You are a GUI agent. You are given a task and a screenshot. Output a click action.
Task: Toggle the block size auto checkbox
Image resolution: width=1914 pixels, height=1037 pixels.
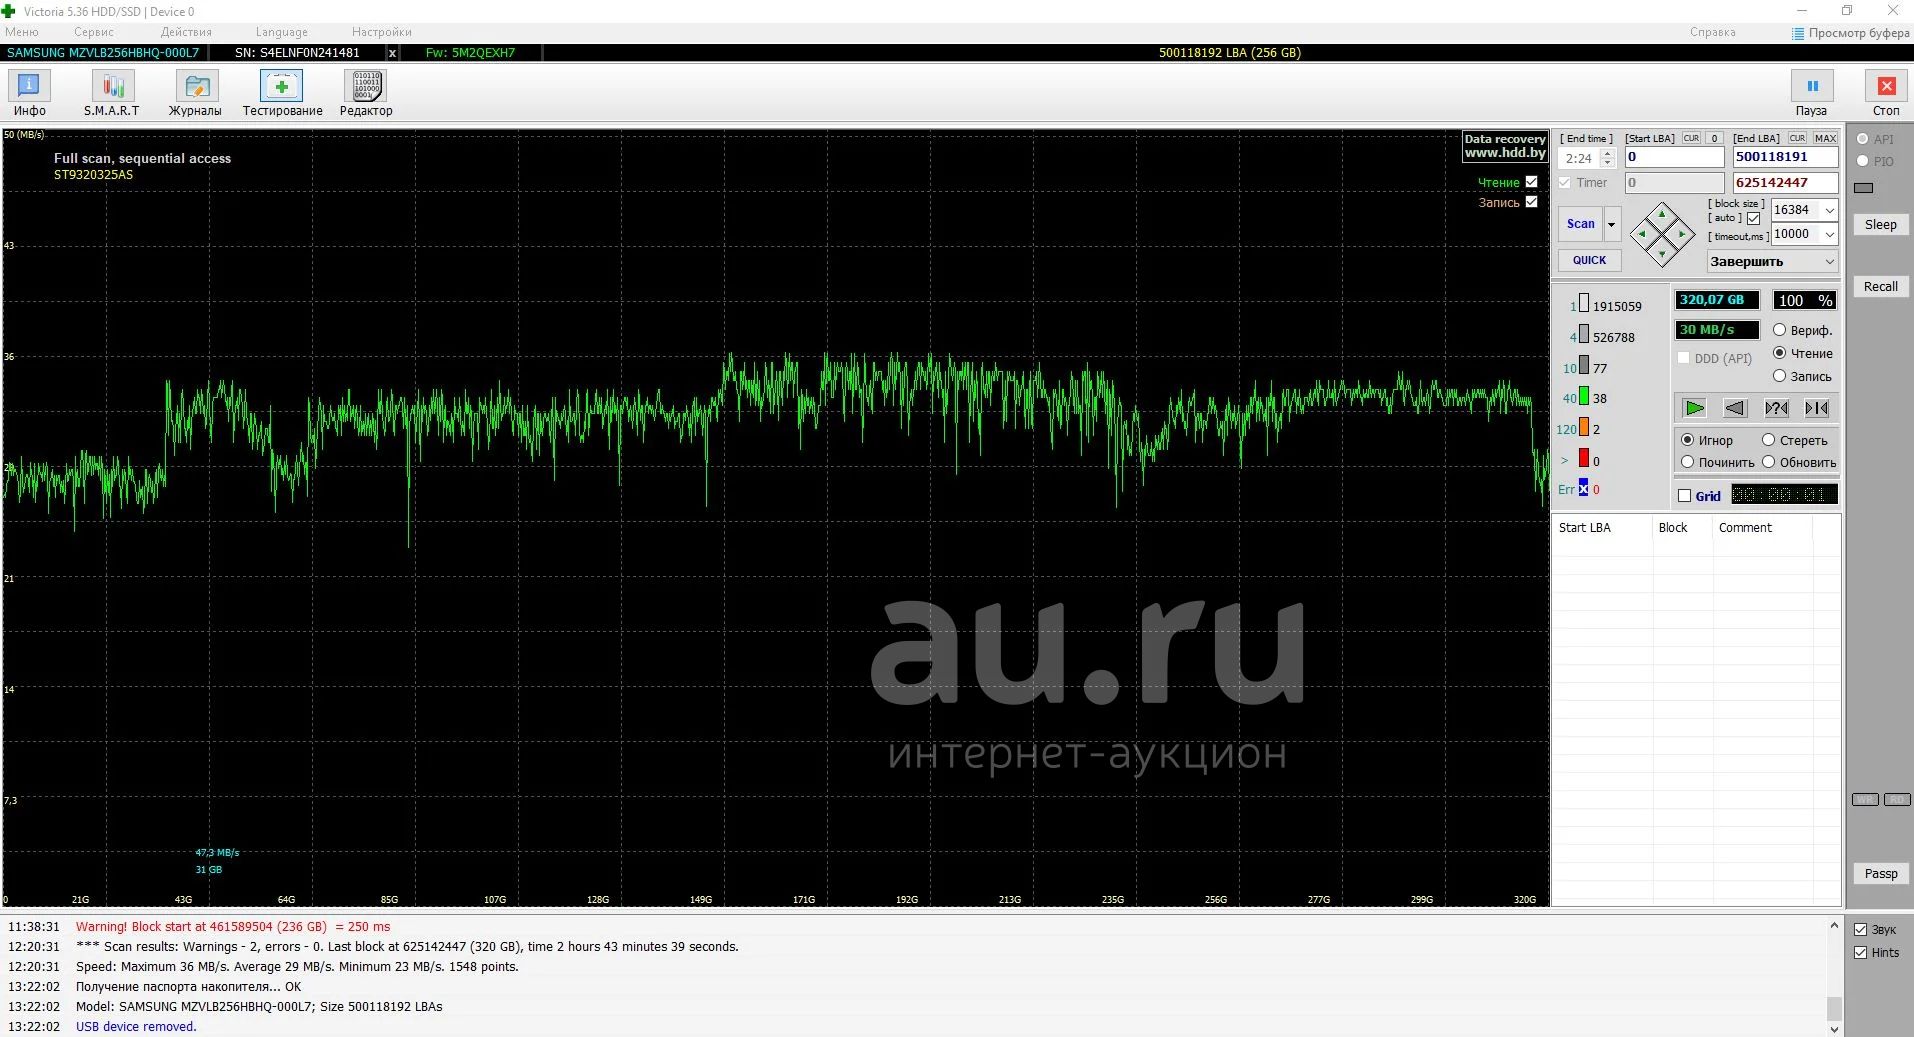1753,218
